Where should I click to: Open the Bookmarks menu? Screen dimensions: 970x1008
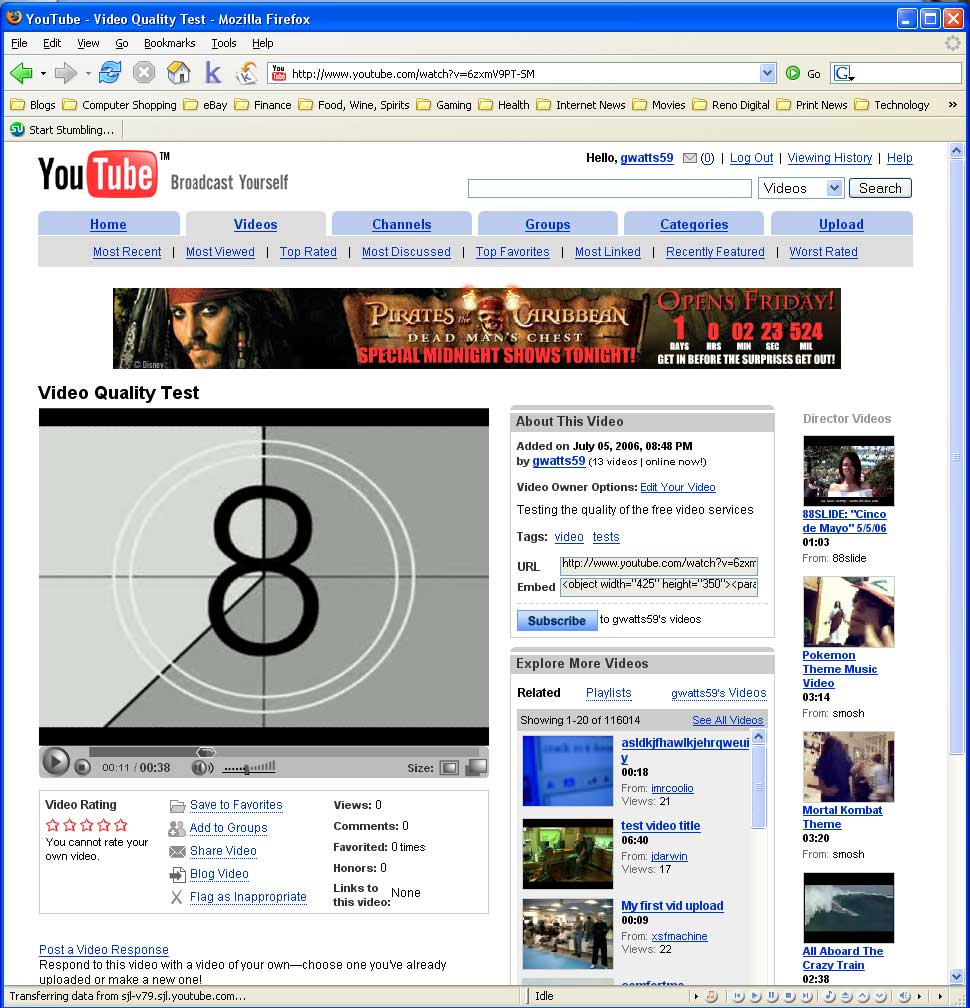pos(170,43)
